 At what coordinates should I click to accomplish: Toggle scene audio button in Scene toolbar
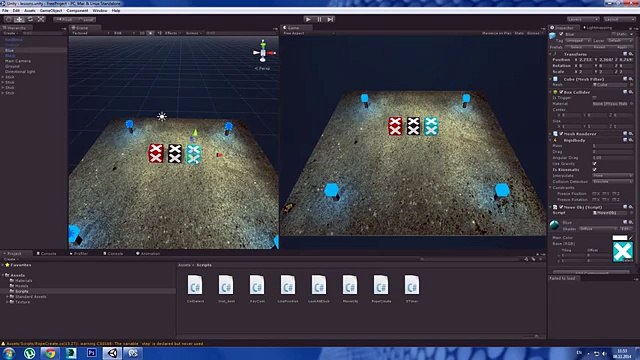pyautogui.click(x=160, y=33)
